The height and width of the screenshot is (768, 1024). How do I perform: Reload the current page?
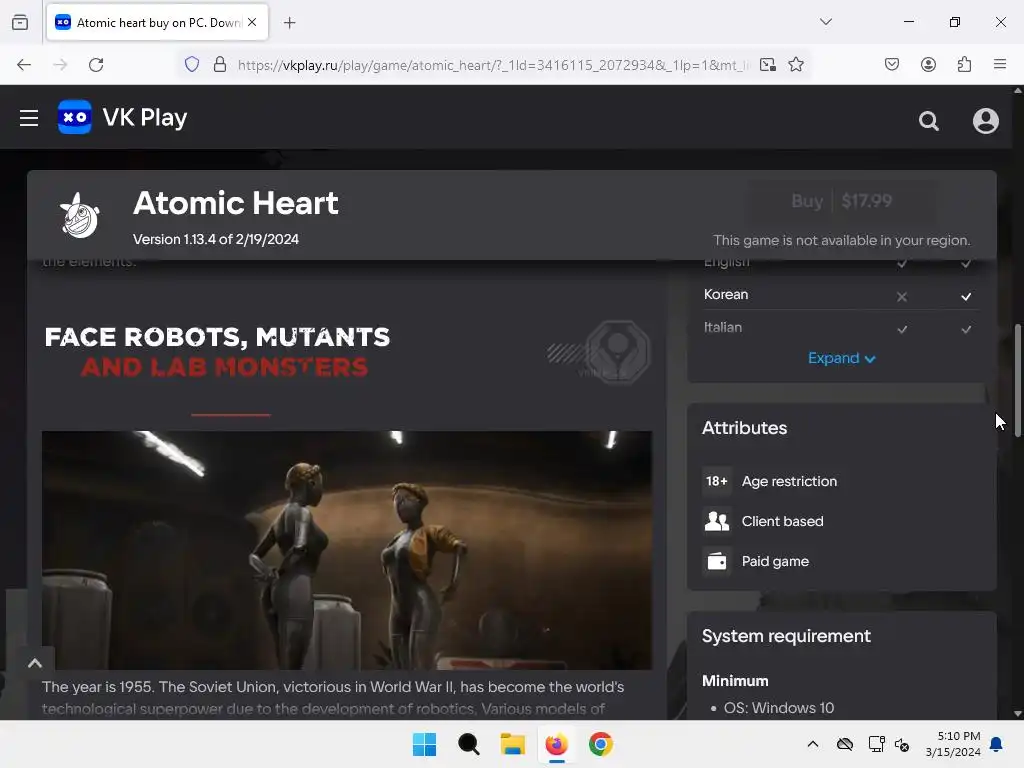pos(96,65)
